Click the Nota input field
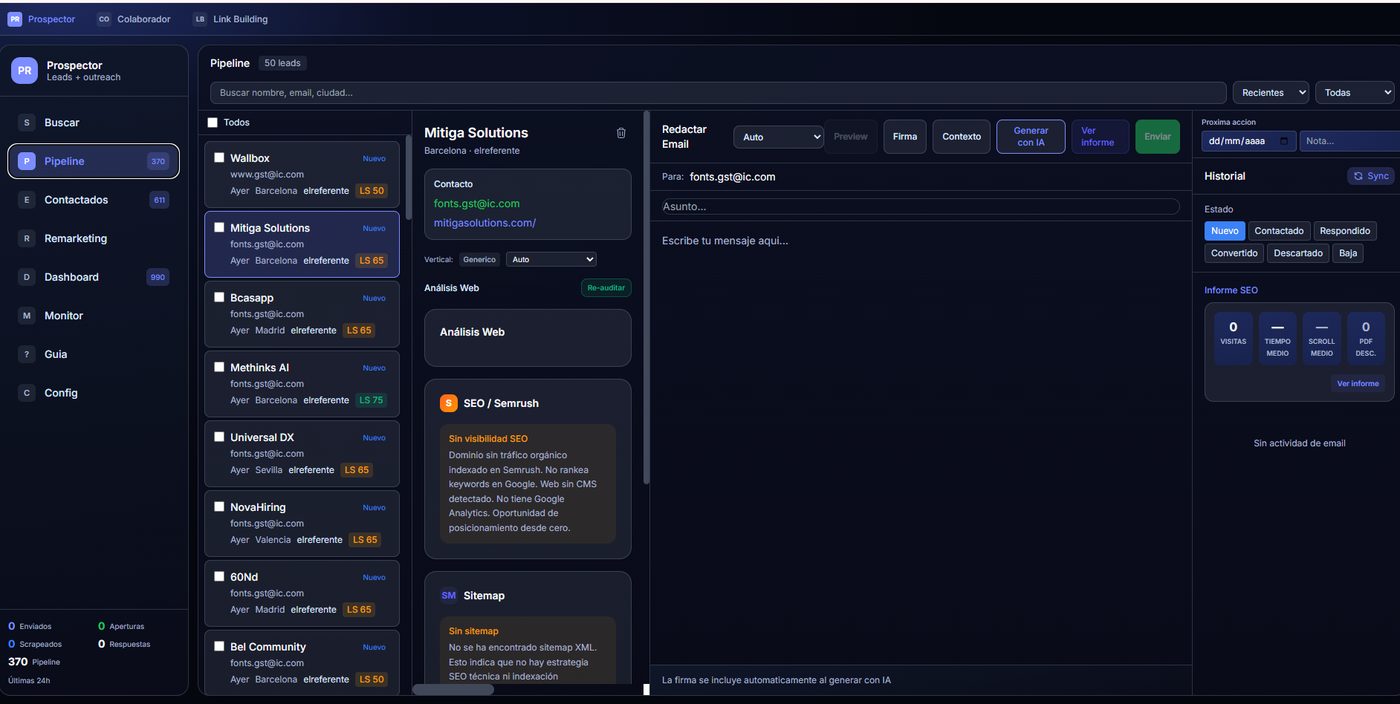Viewport: 1400px width, 704px height. pos(1350,141)
